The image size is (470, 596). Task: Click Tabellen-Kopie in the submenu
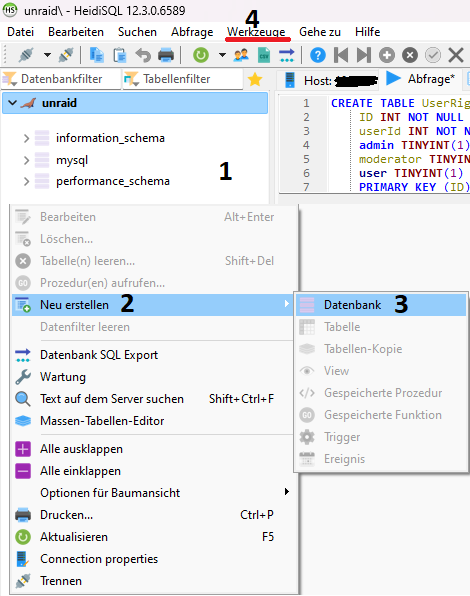pyautogui.click(x=381, y=349)
